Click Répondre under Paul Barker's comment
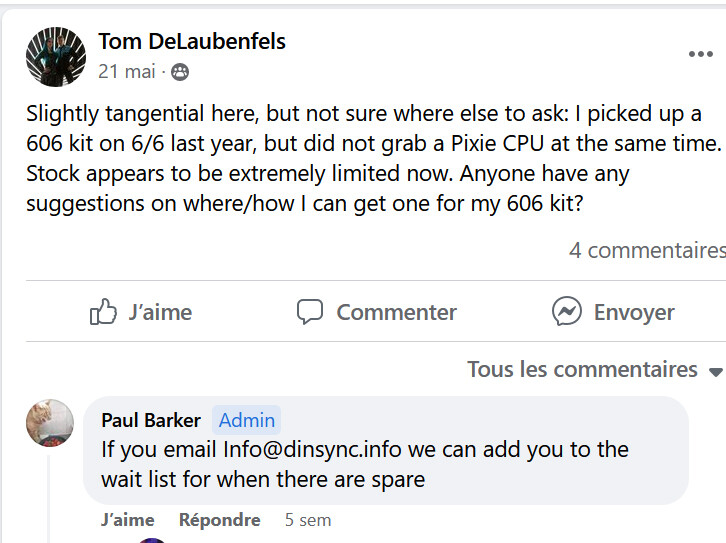 tap(219, 520)
